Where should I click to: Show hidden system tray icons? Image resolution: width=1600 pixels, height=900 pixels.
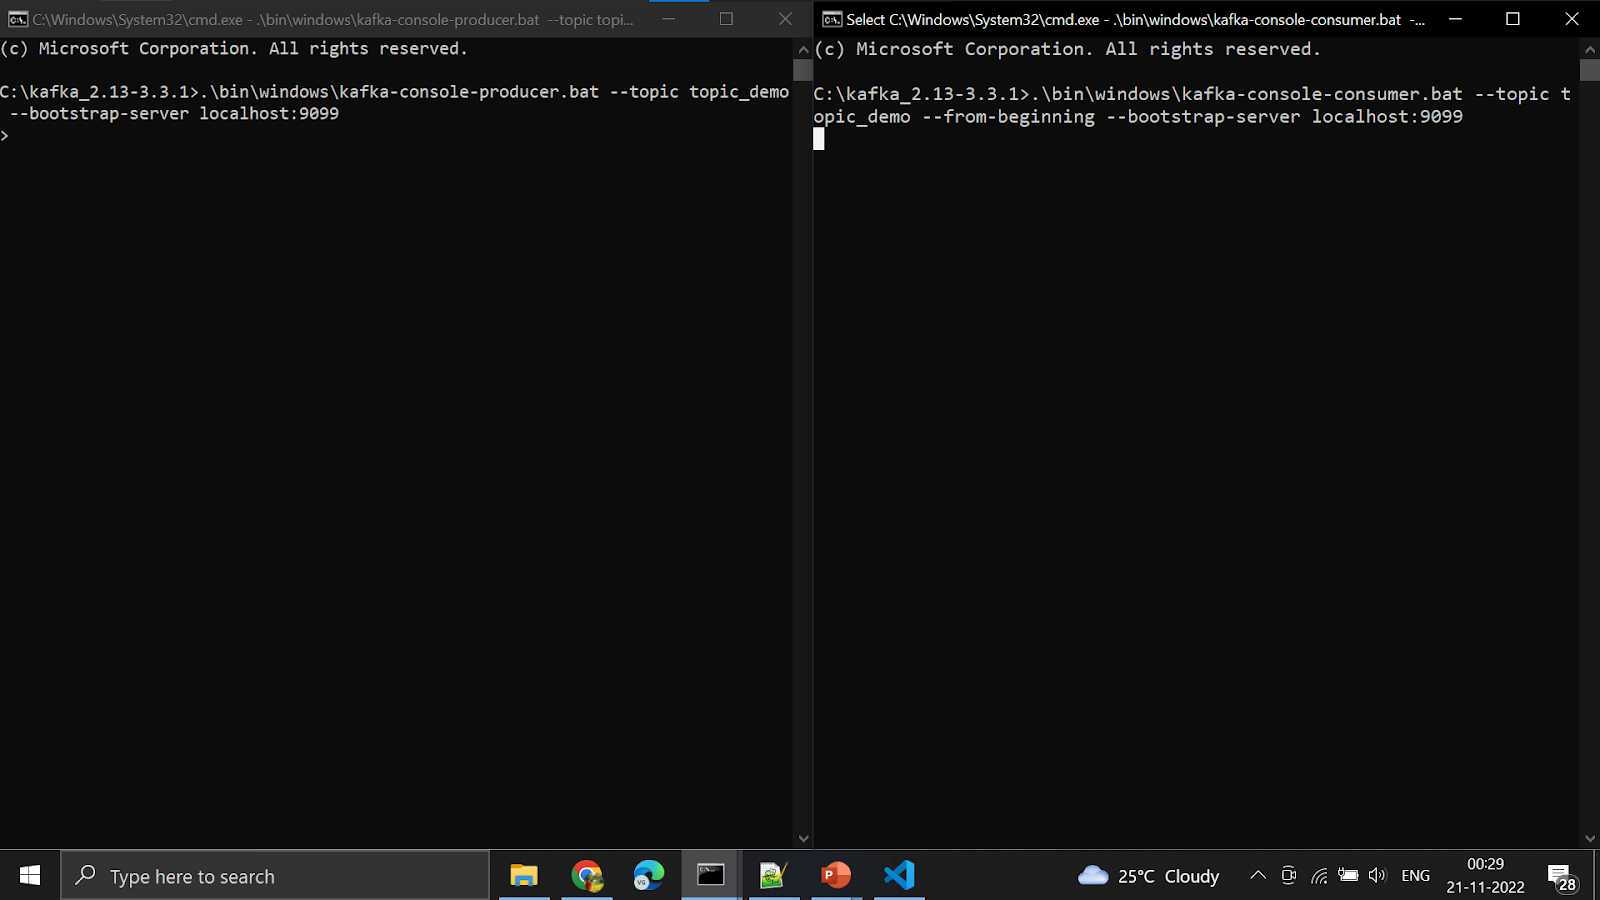coord(1258,876)
